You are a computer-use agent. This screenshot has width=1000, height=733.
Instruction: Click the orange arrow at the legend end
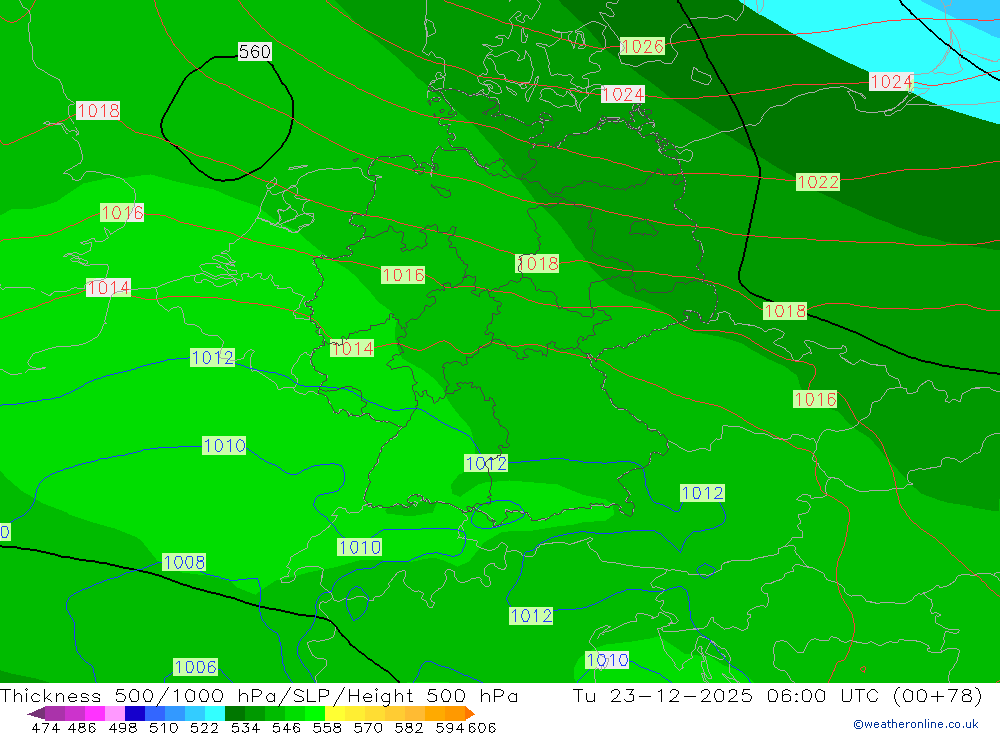470,713
